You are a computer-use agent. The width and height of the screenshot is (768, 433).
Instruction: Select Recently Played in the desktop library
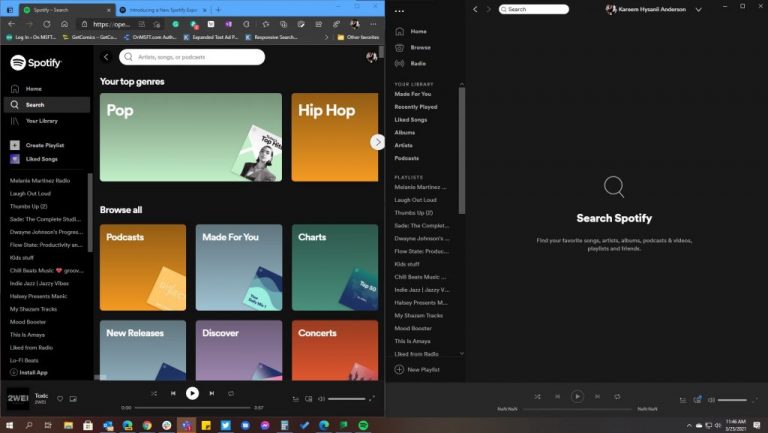point(416,107)
